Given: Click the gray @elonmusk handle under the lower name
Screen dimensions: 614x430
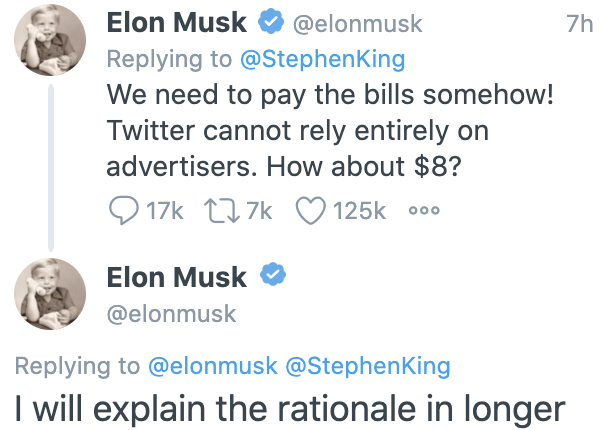Looking at the screenshot, I should click(171, 313).
